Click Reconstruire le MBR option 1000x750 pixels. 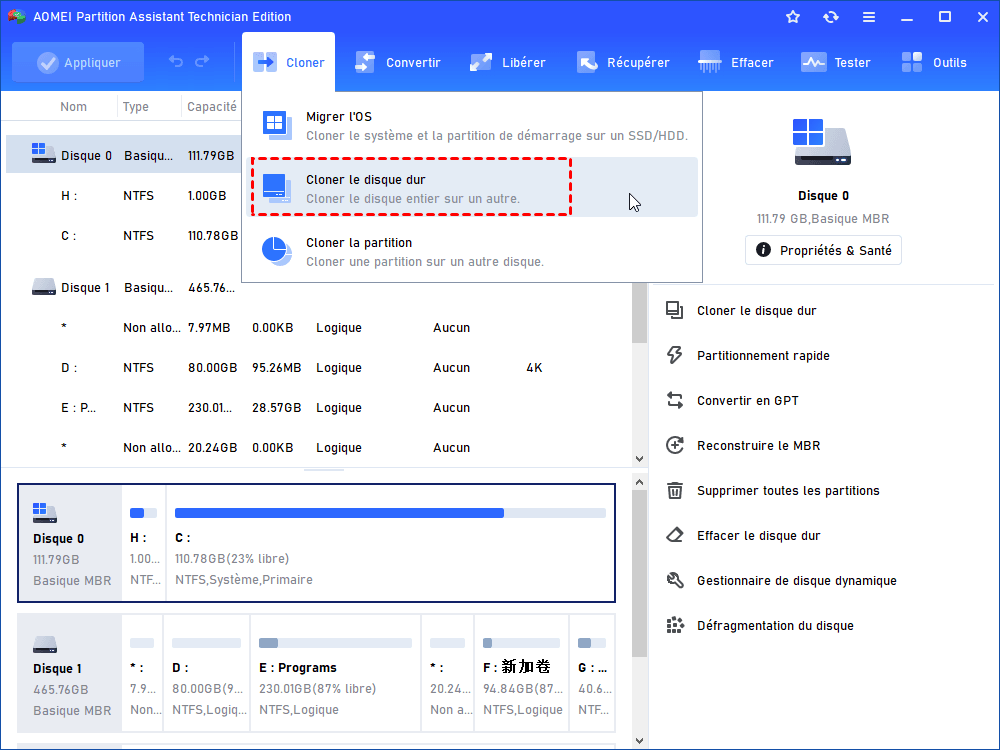pos(758,445)
